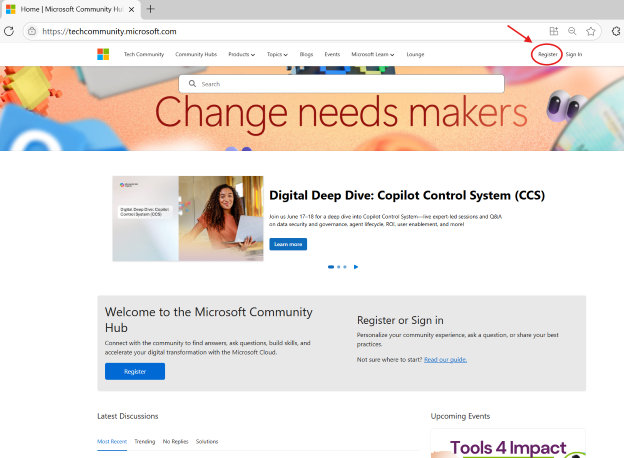Click the Register or Sign in heading
Viewport: 624px width, 458px height.
[400, 320]
